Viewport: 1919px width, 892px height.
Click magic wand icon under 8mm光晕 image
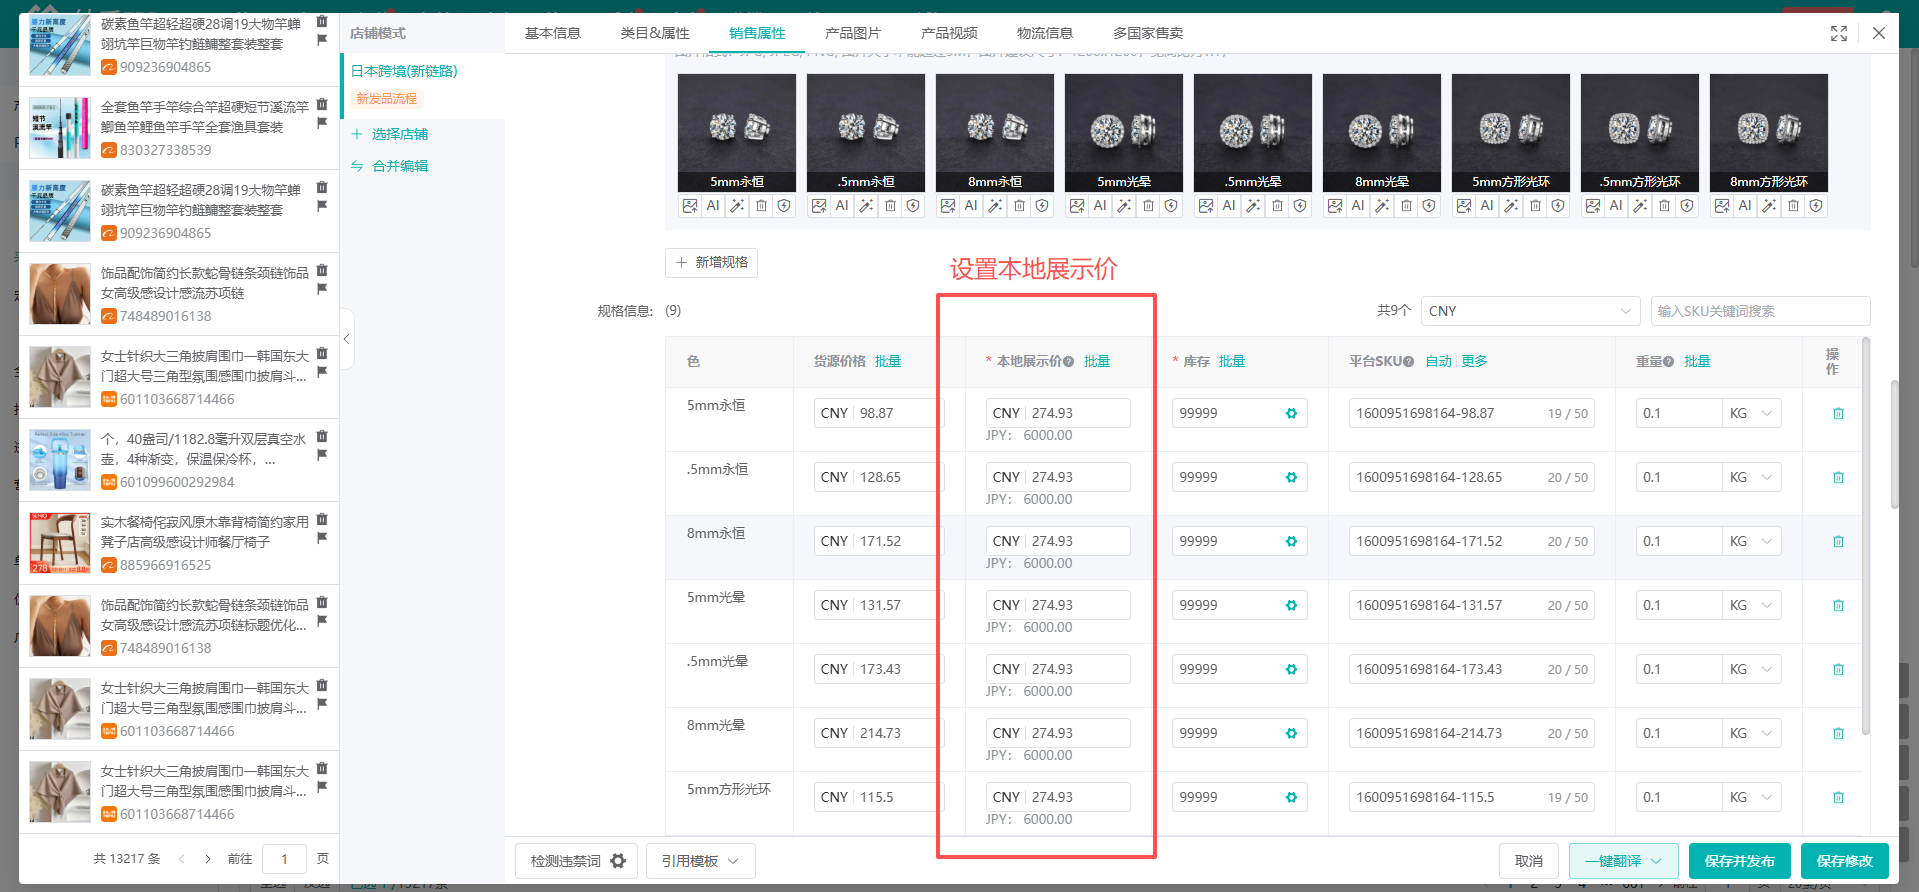(1381, 206)
